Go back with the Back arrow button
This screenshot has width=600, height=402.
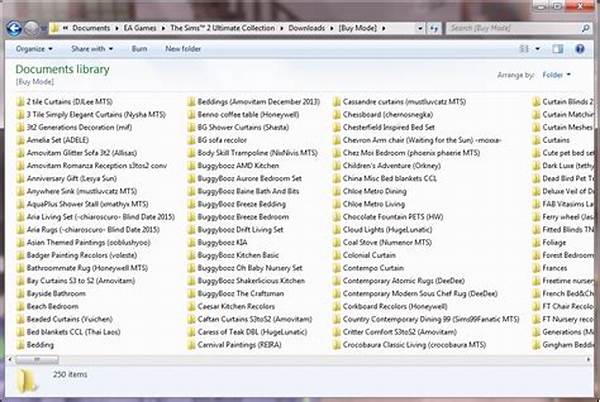[14, 28]
